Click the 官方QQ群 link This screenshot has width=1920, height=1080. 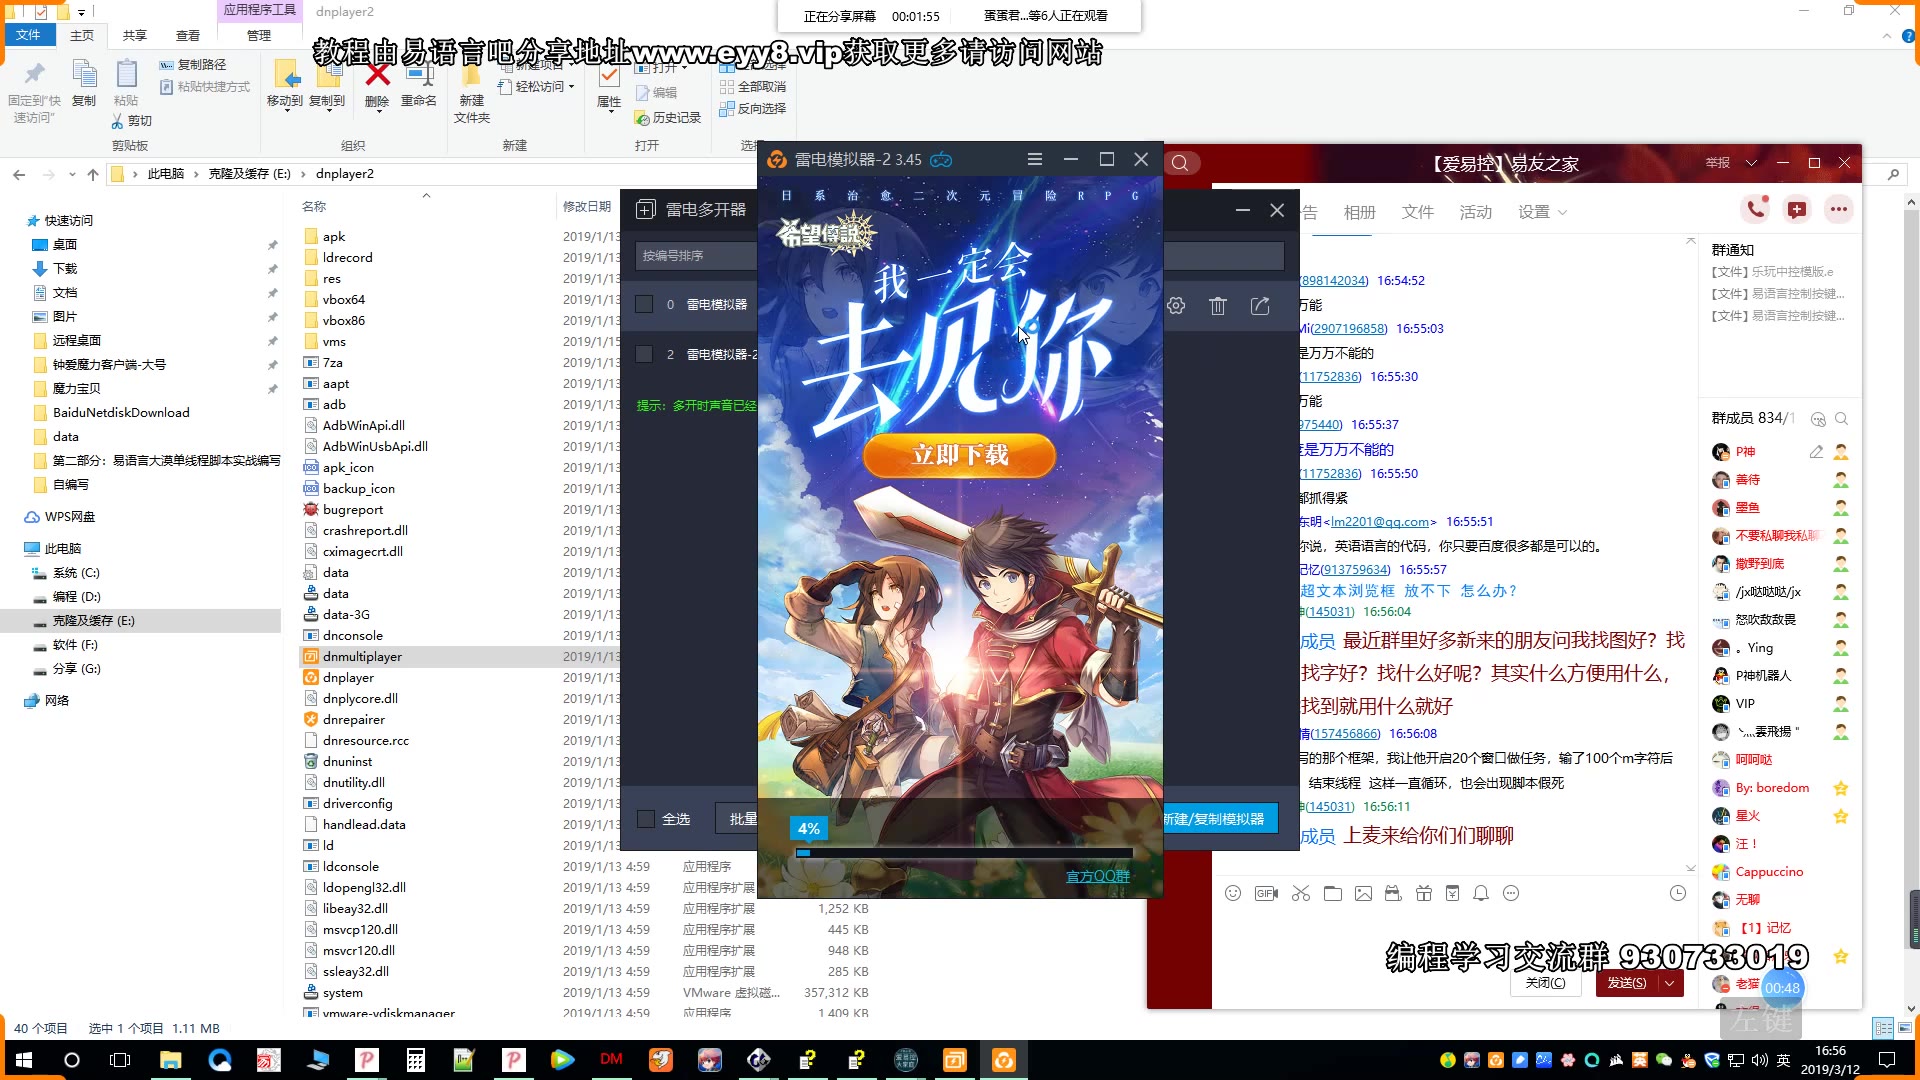point(1097,876)
